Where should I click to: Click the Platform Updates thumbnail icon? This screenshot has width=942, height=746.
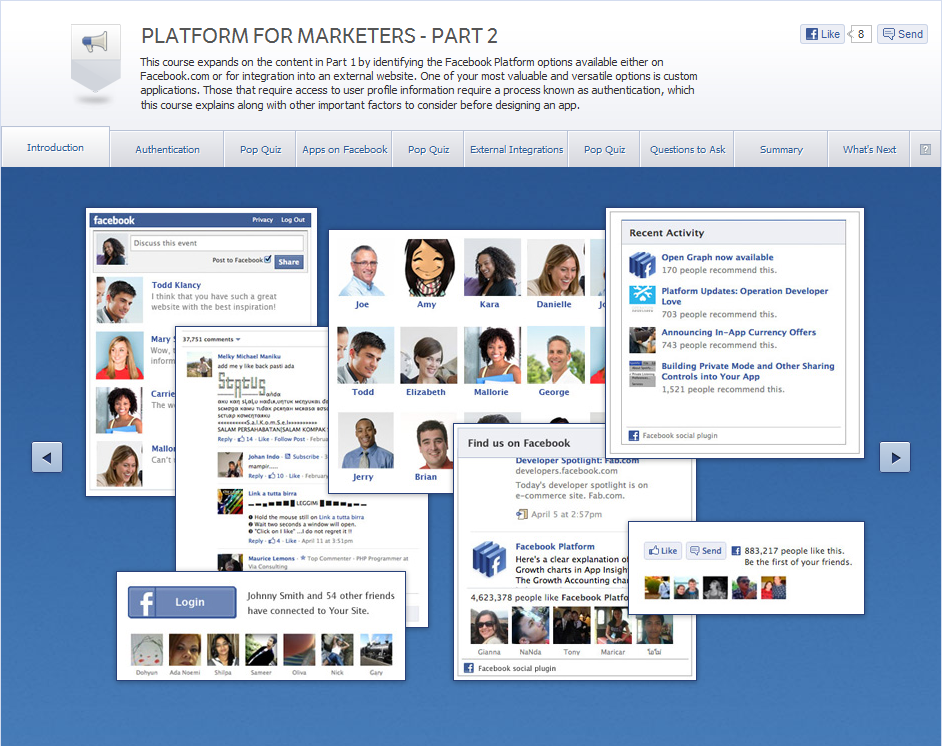[x=642, y=298]
